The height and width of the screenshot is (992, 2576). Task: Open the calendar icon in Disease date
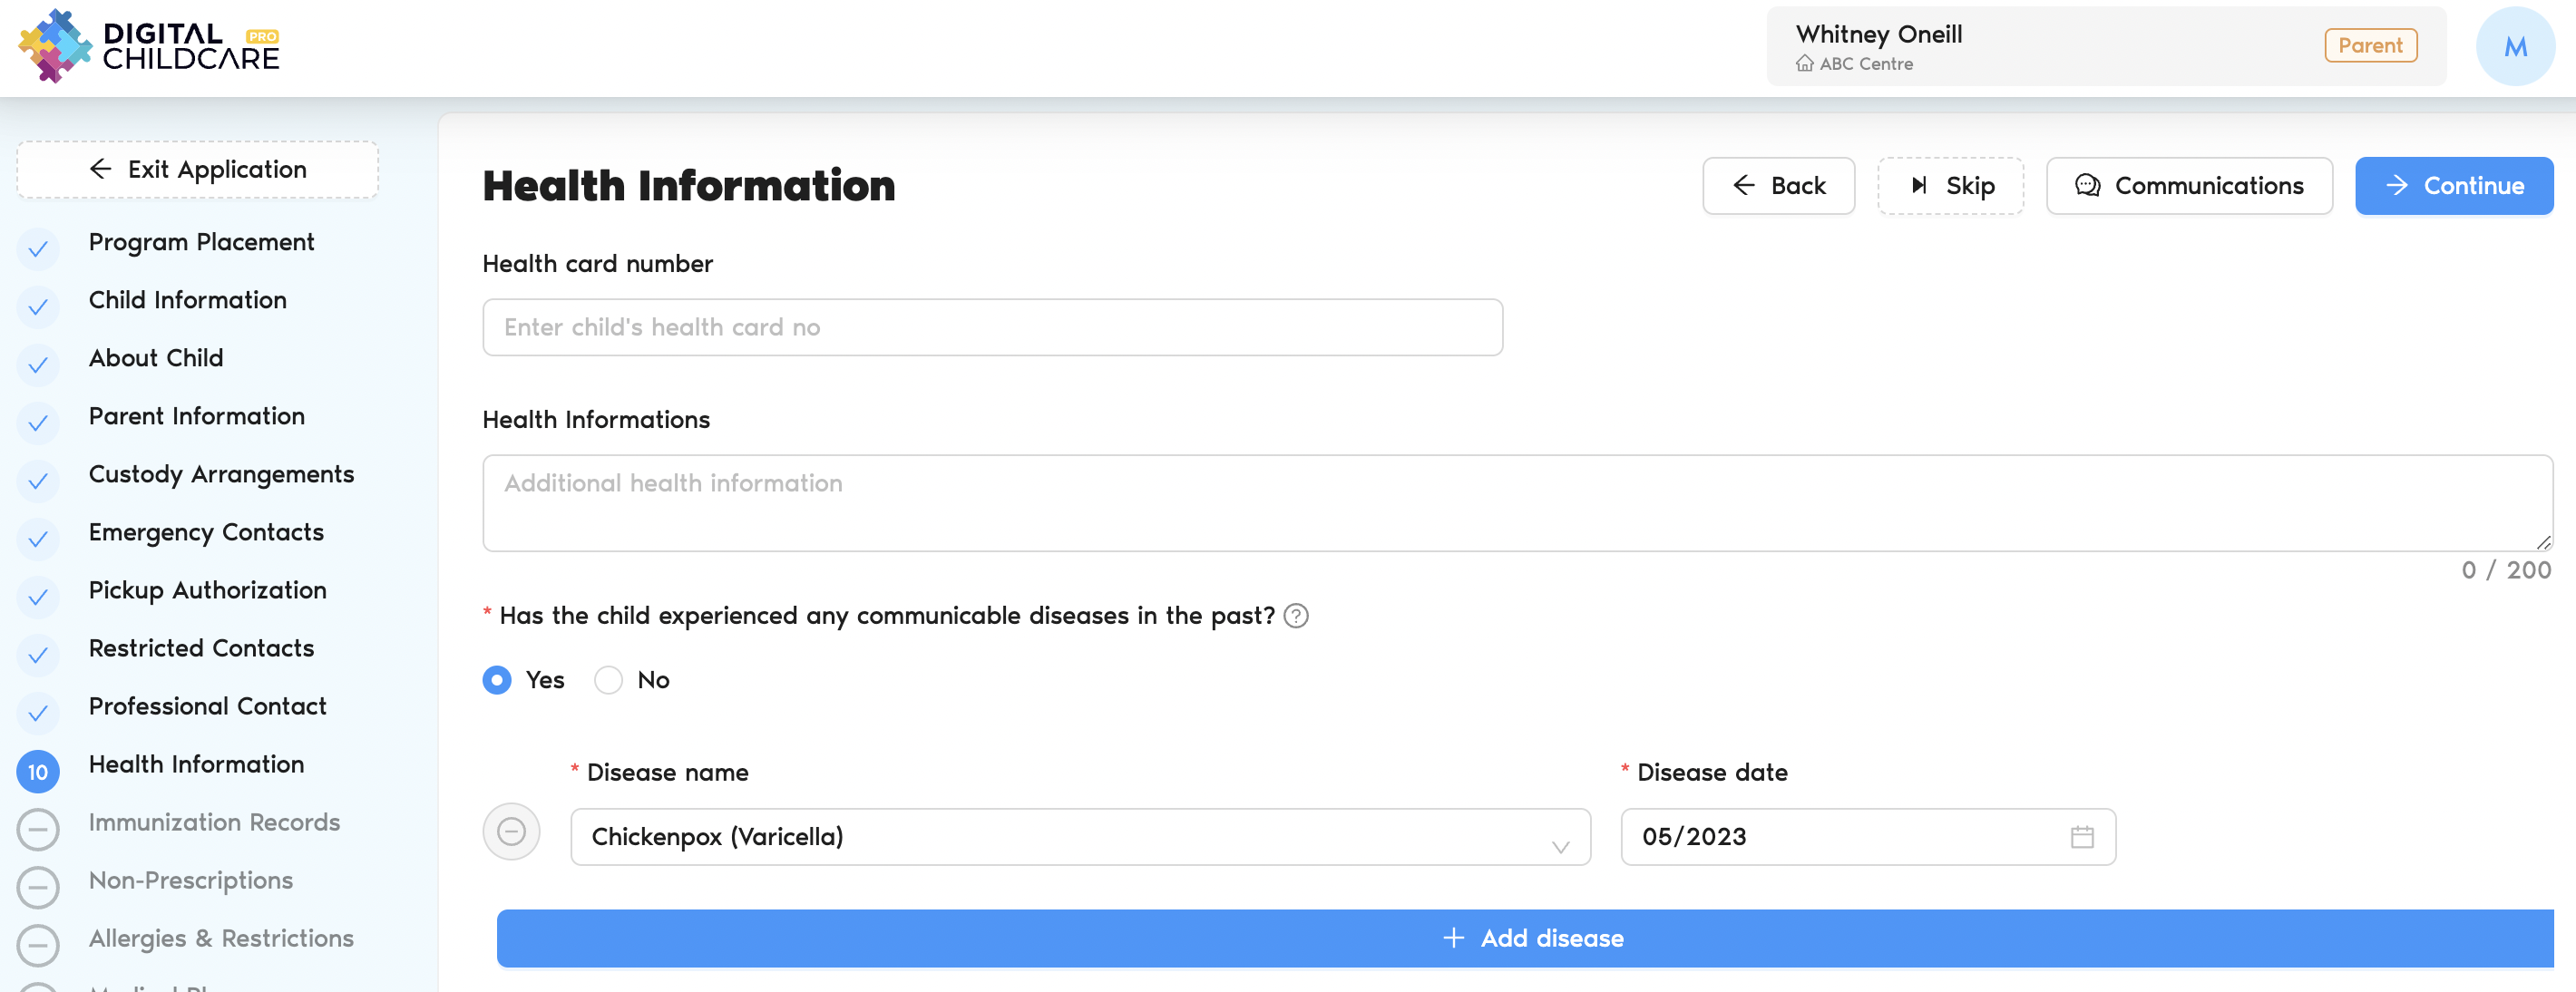coord(2082,837)
